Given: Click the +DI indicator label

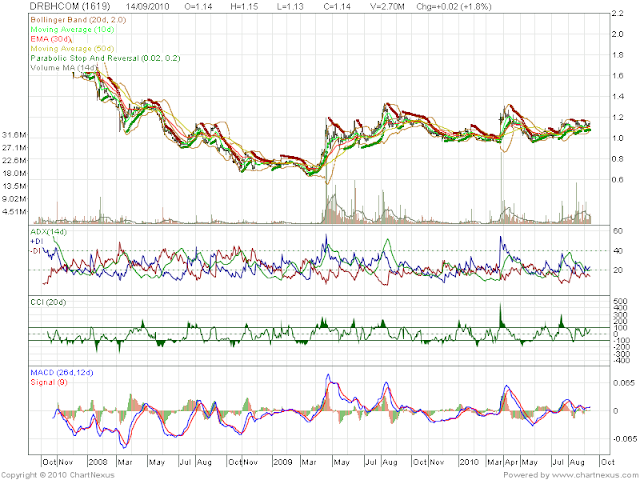Looking at the screenshot, I should pos(36,241).
